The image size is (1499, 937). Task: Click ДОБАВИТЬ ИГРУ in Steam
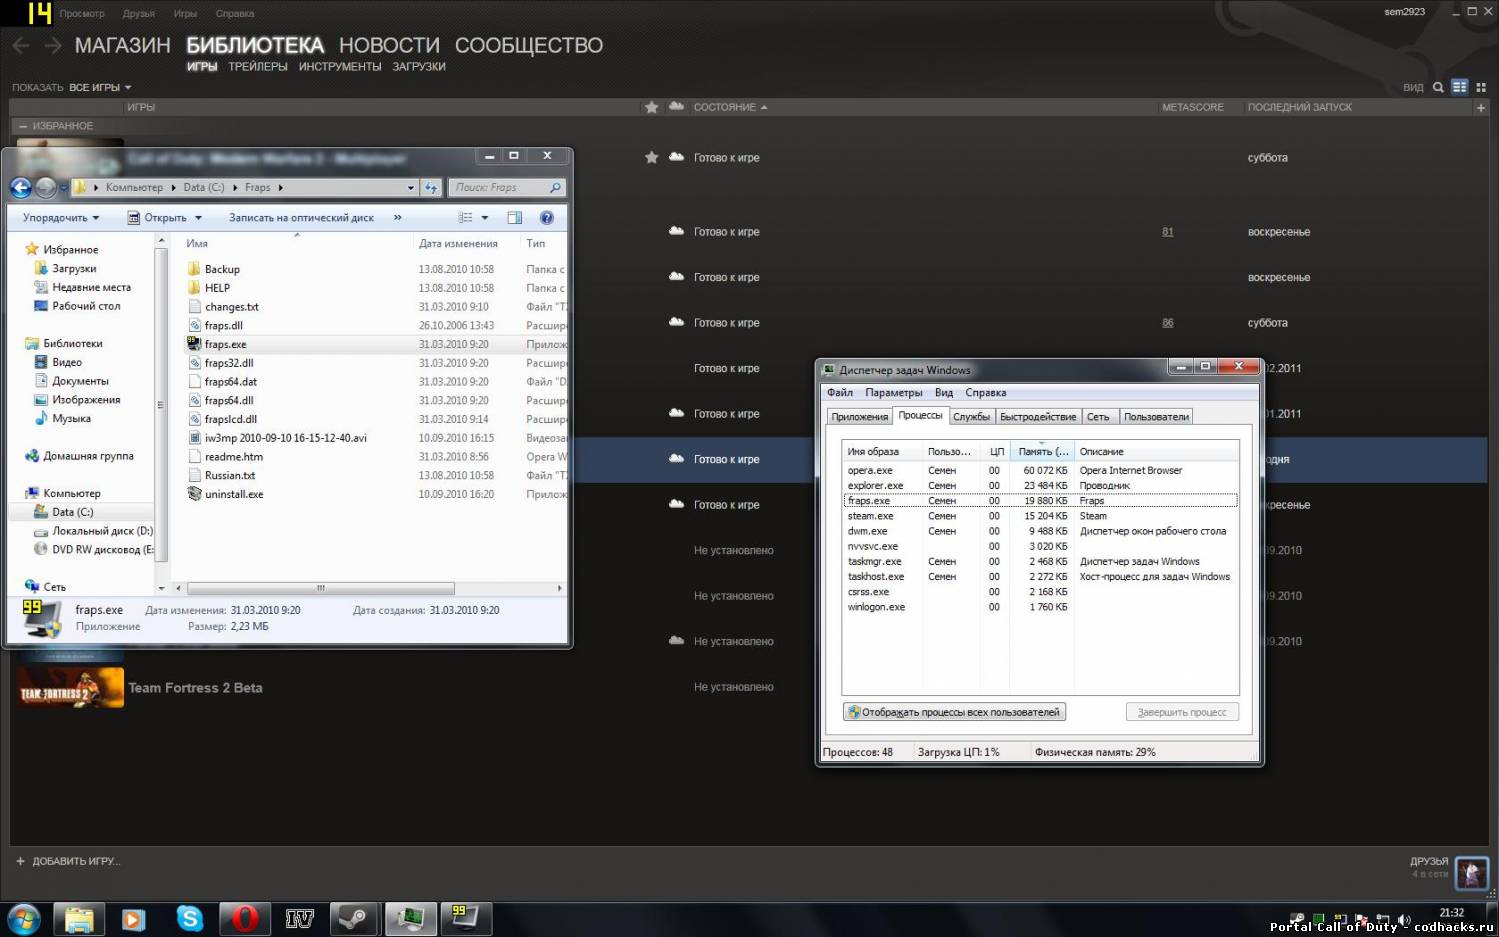[x=68, y=861]
